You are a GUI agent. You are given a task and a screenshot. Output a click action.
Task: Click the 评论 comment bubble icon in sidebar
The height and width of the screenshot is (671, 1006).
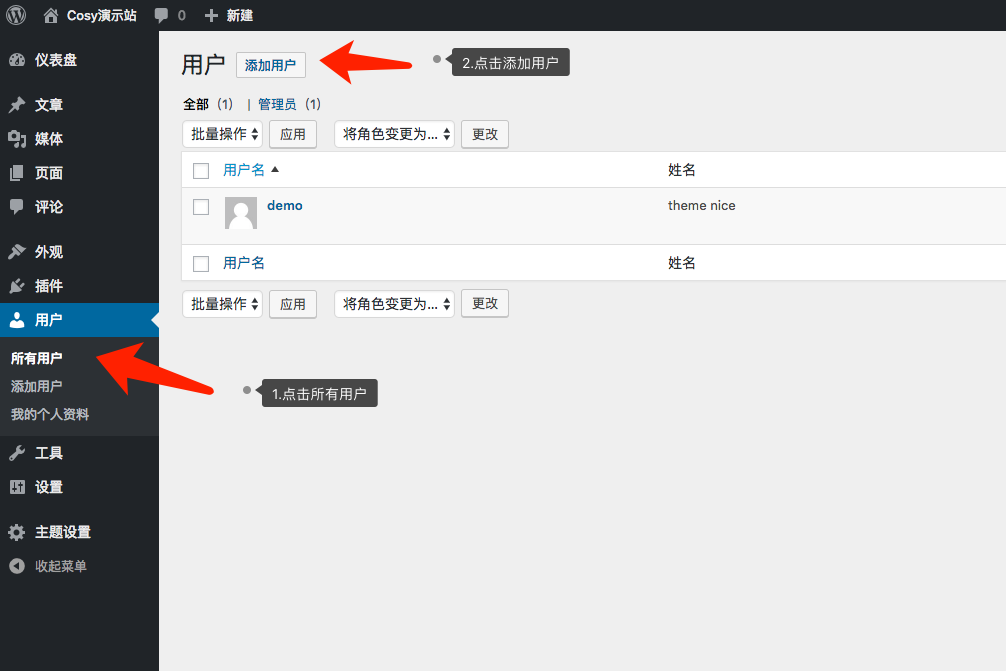coord(17,207)
